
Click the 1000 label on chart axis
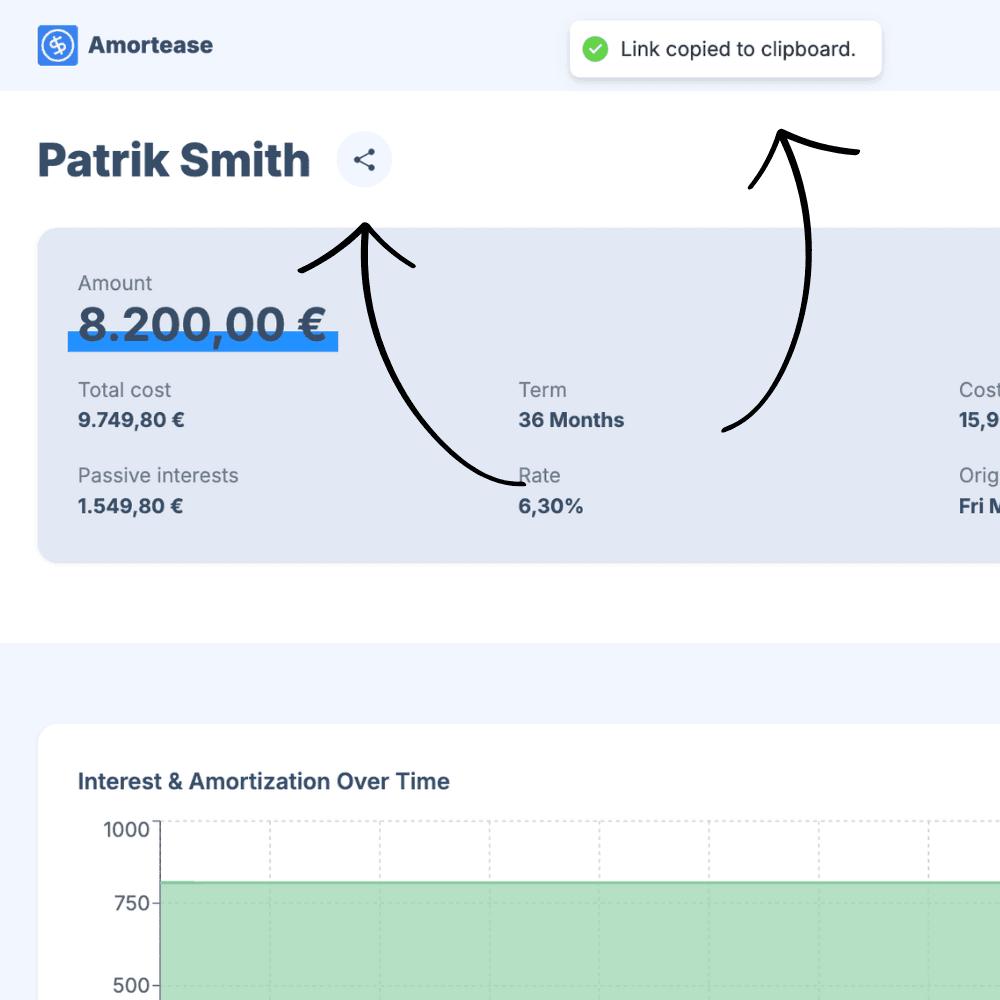point(126,829)
